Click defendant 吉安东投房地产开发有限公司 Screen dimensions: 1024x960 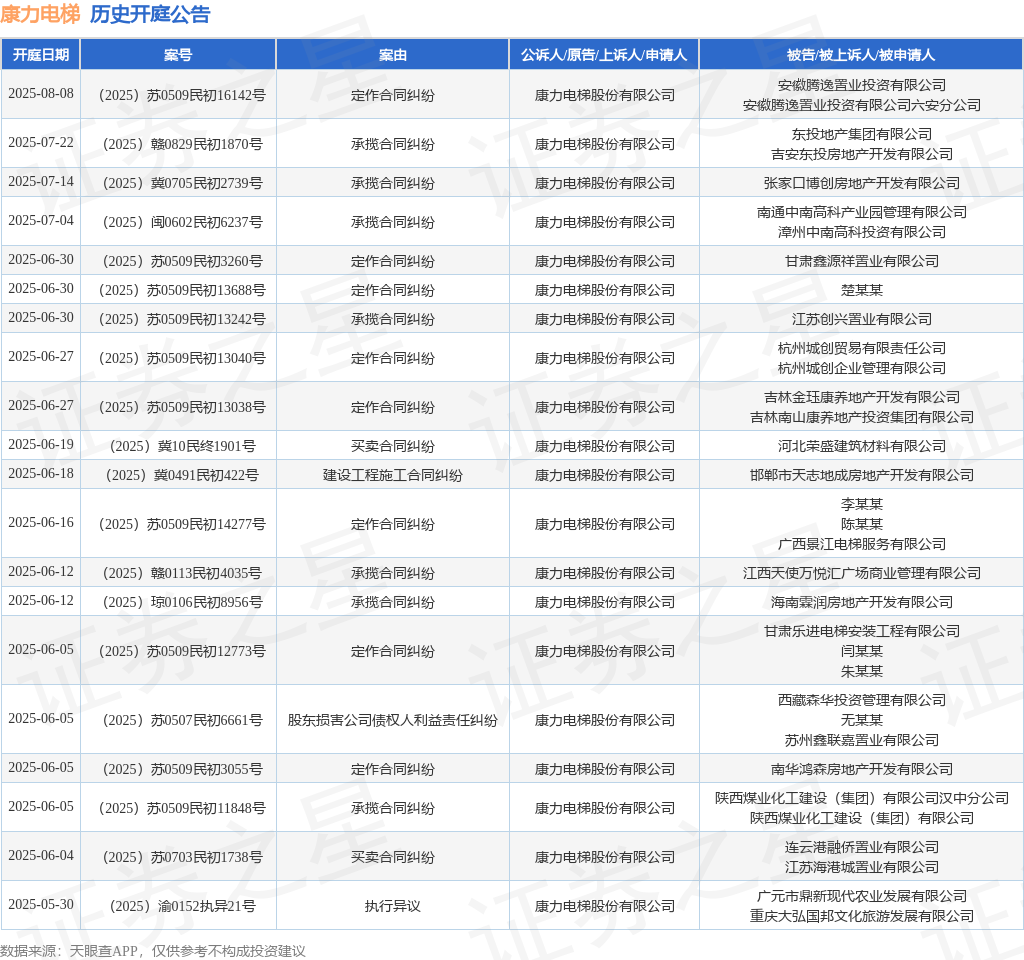coord(861,154)
